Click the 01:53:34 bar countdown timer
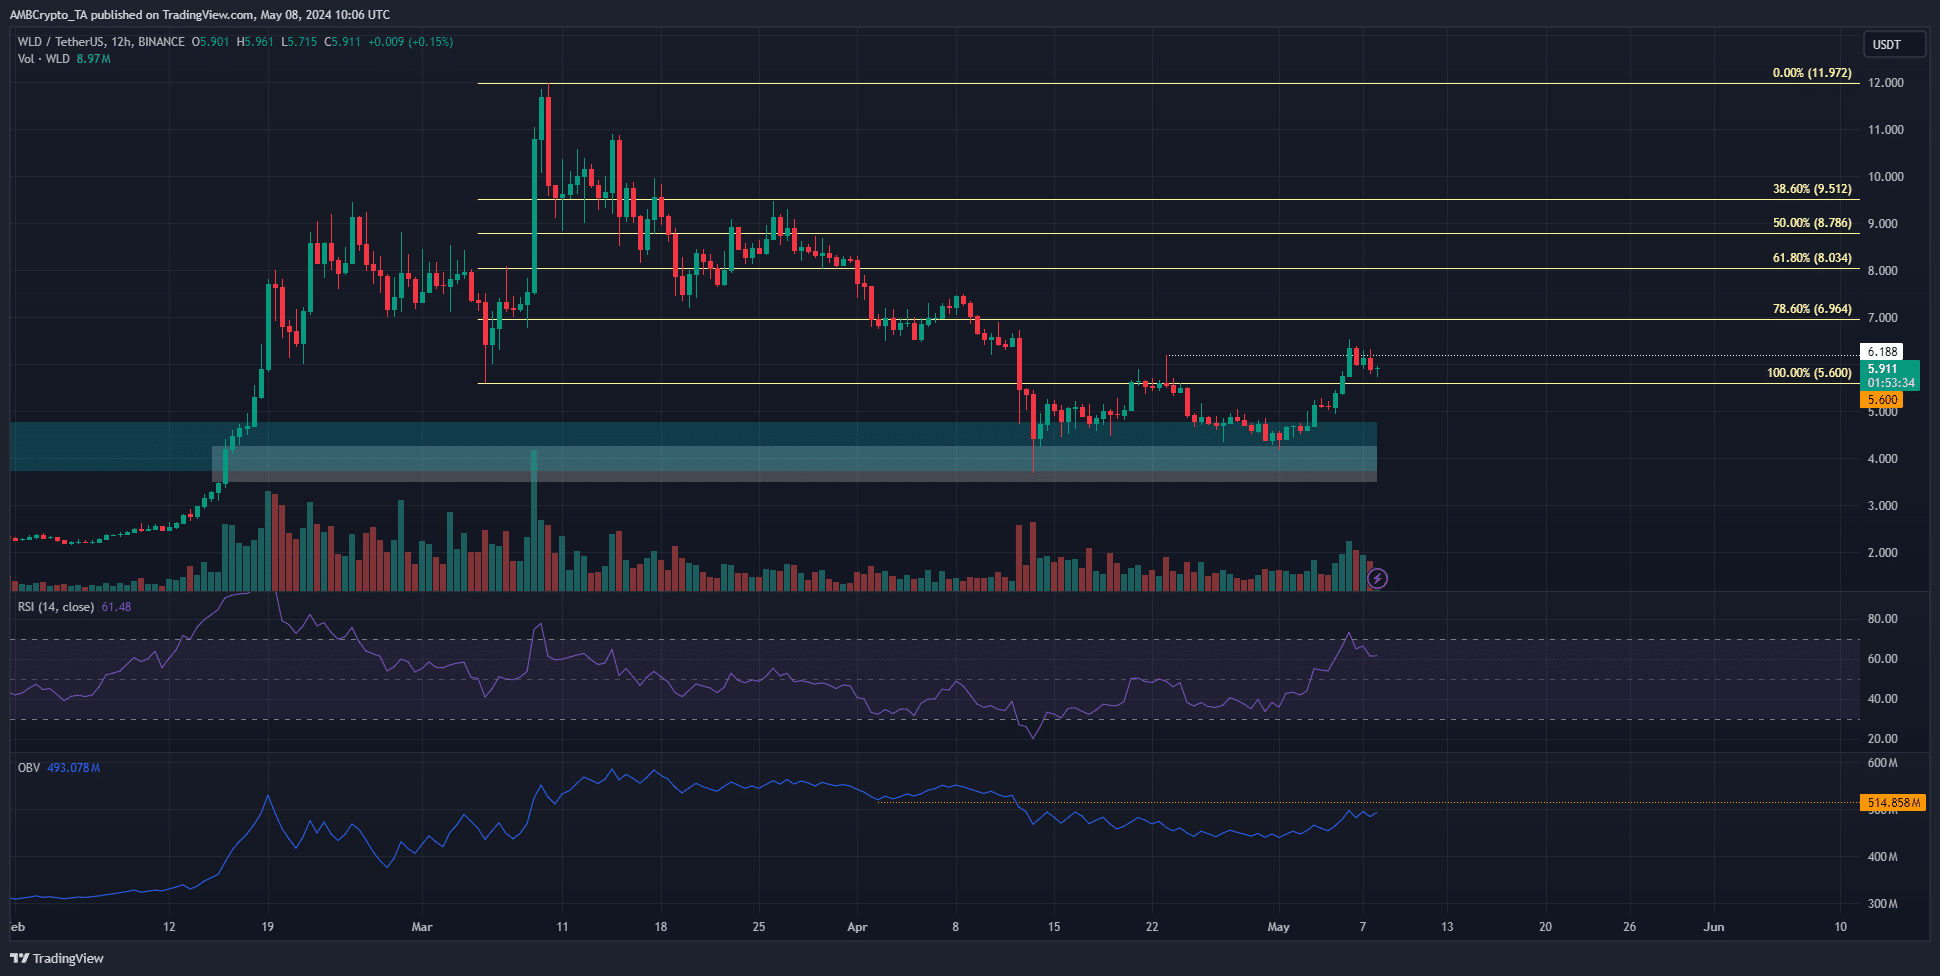Viewport: 1940px width, 976px height. [1891, 383]
